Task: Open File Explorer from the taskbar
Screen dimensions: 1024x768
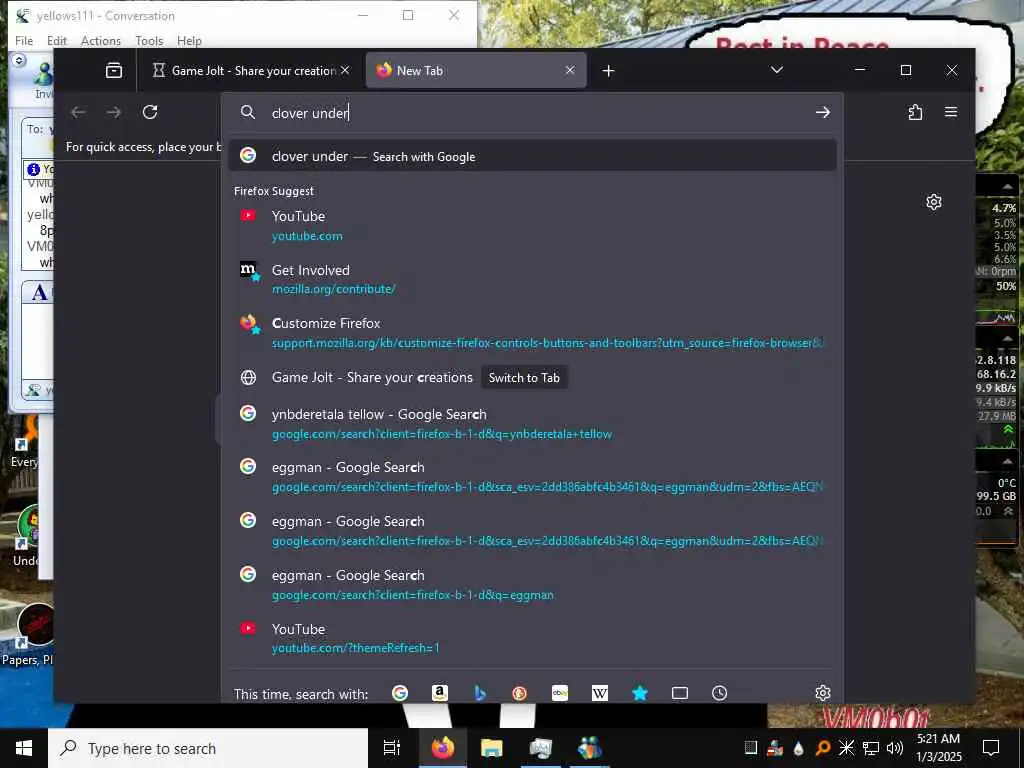Action: (491, 748)
